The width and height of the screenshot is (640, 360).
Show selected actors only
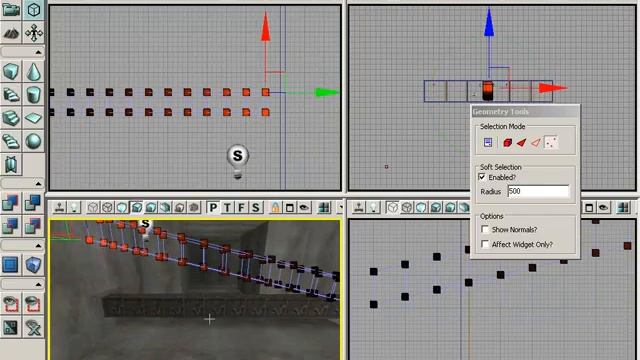pyautogui.click(x=11, y=304)
